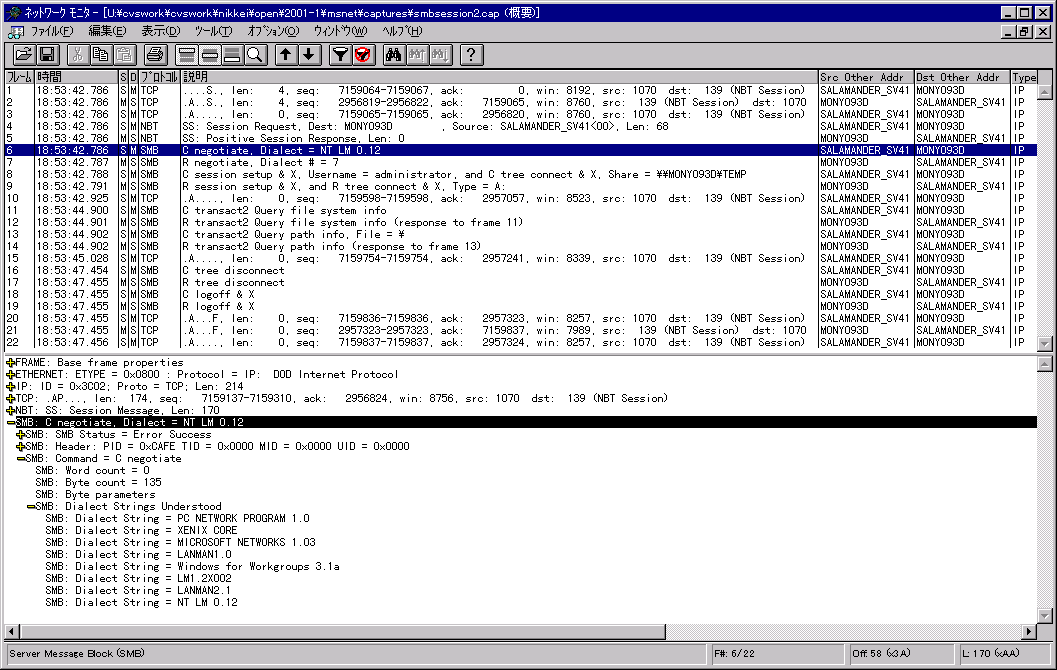Image resolution: width=1057 pixels, height=670 pixels.
Task: Go to previous frame with up arrow
Action: tap(286, 55)
